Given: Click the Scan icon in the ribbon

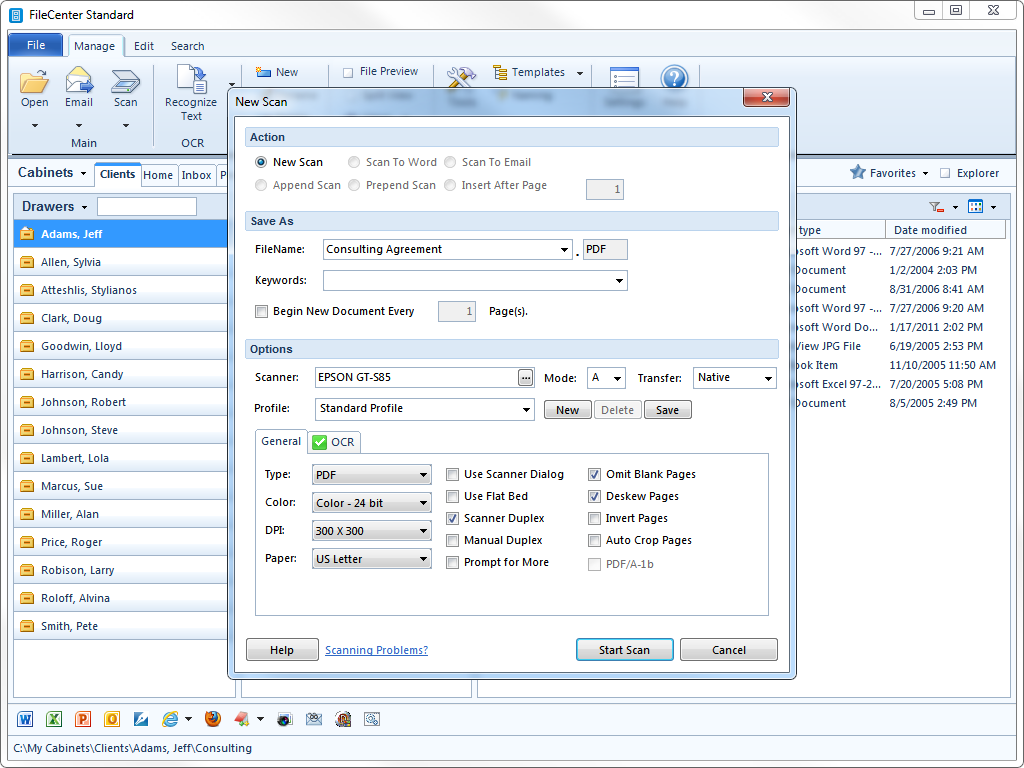Looking at the screenshot, I should click(125, 83).
